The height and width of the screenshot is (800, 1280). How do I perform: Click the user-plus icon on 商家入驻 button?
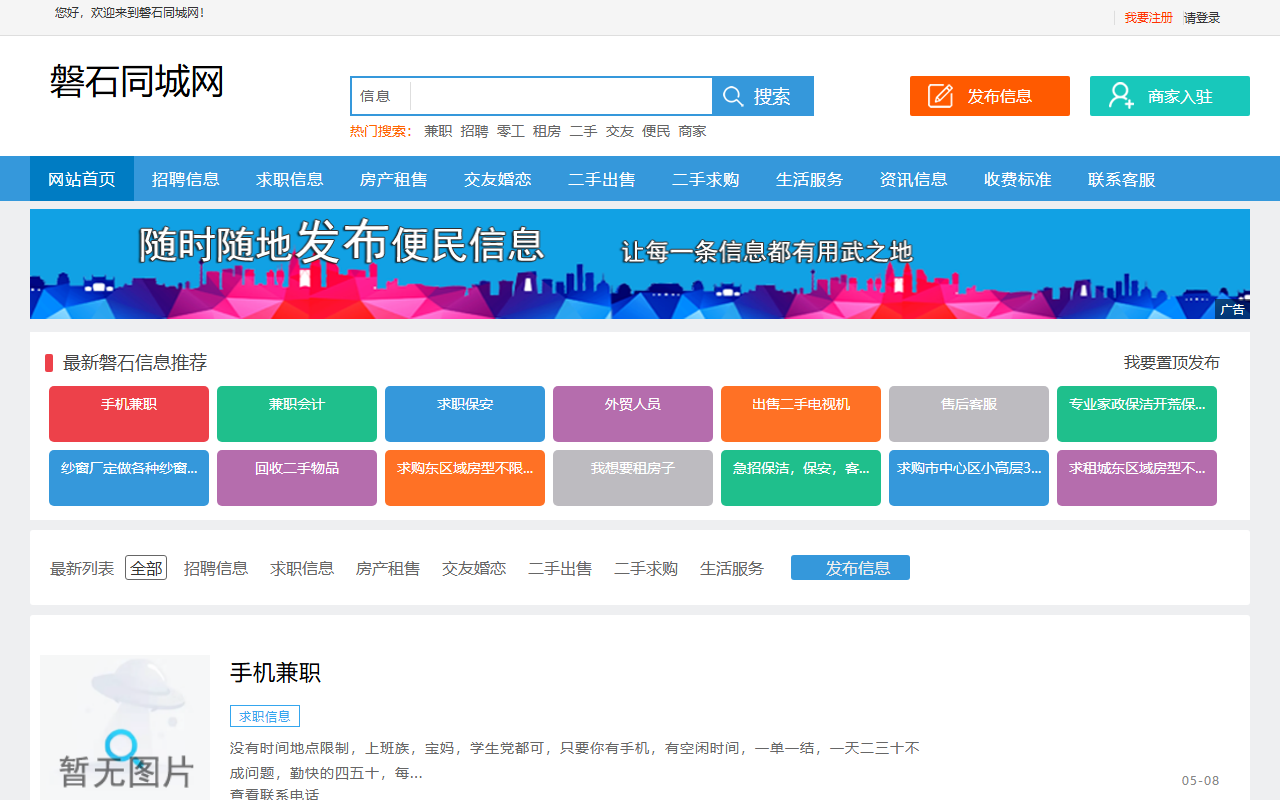[1121, 96]
